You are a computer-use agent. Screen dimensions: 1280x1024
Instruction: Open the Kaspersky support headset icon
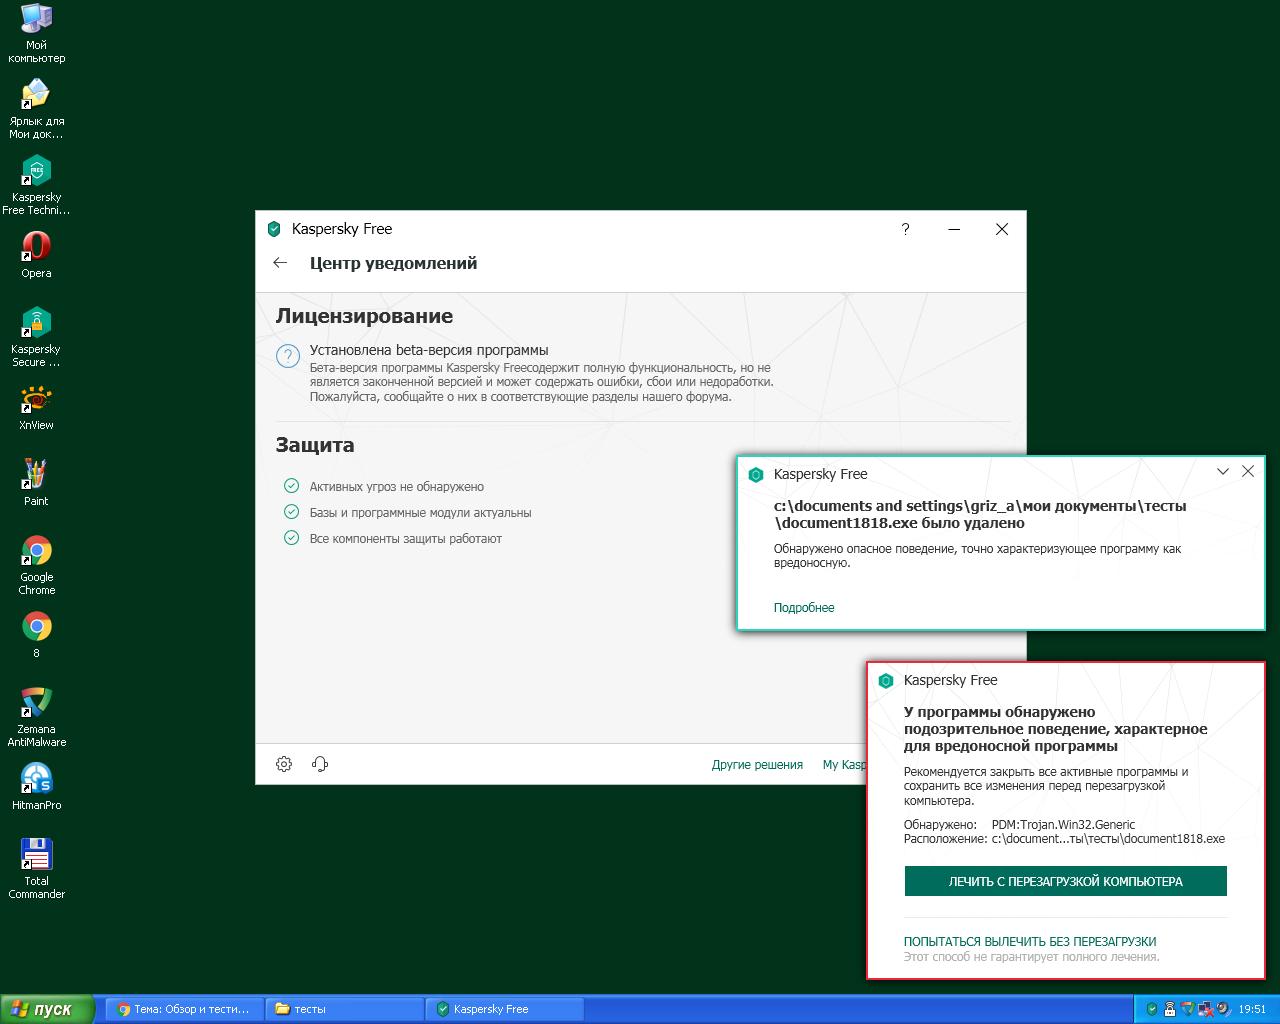click(x=320, y=764)
